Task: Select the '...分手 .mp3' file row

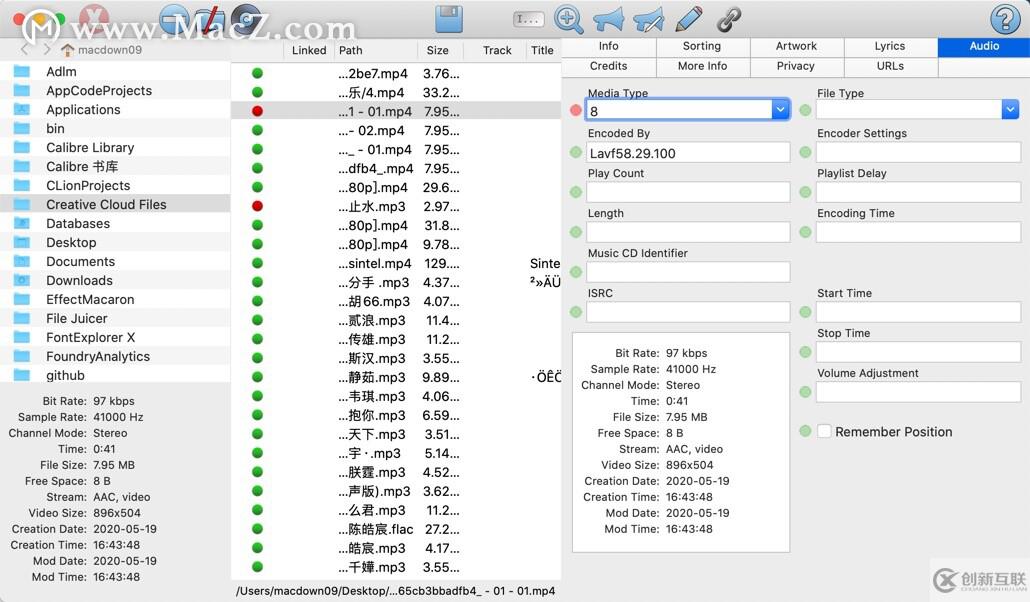Action: pyautogui.click(x=396, y=283)
